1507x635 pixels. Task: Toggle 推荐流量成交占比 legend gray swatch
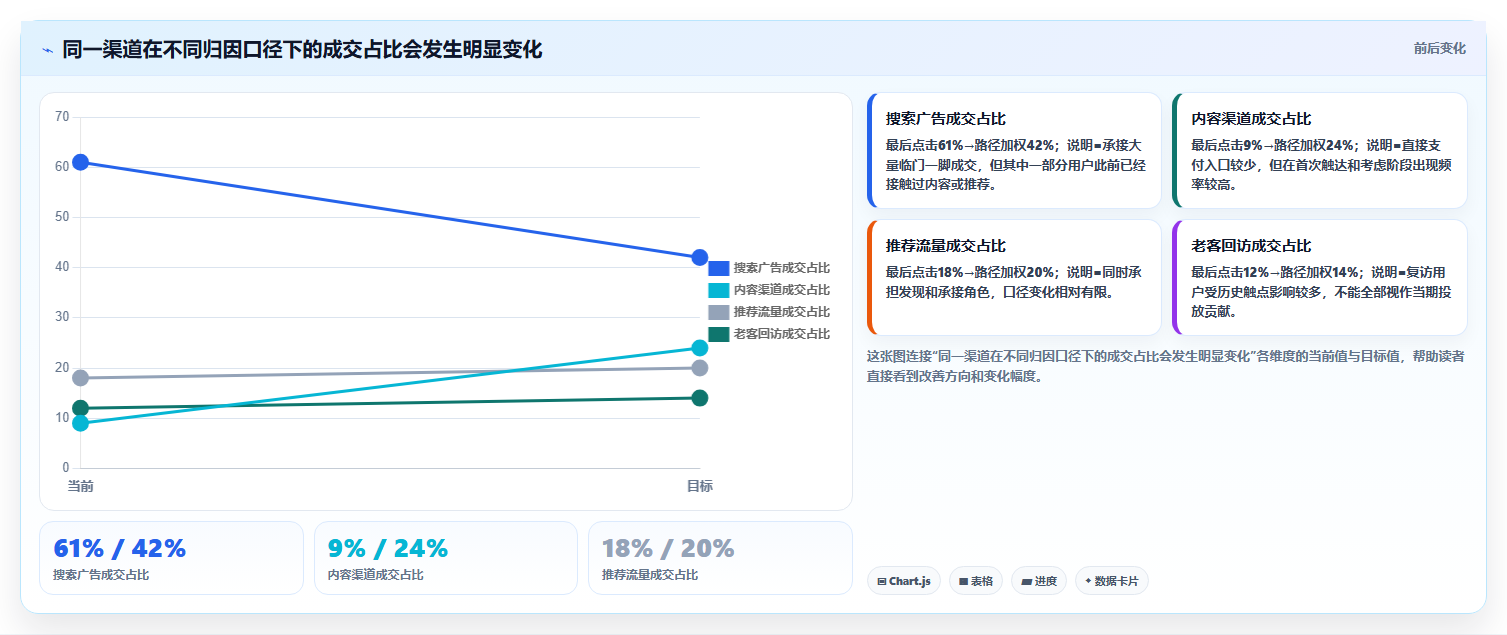tap(719, 312)
